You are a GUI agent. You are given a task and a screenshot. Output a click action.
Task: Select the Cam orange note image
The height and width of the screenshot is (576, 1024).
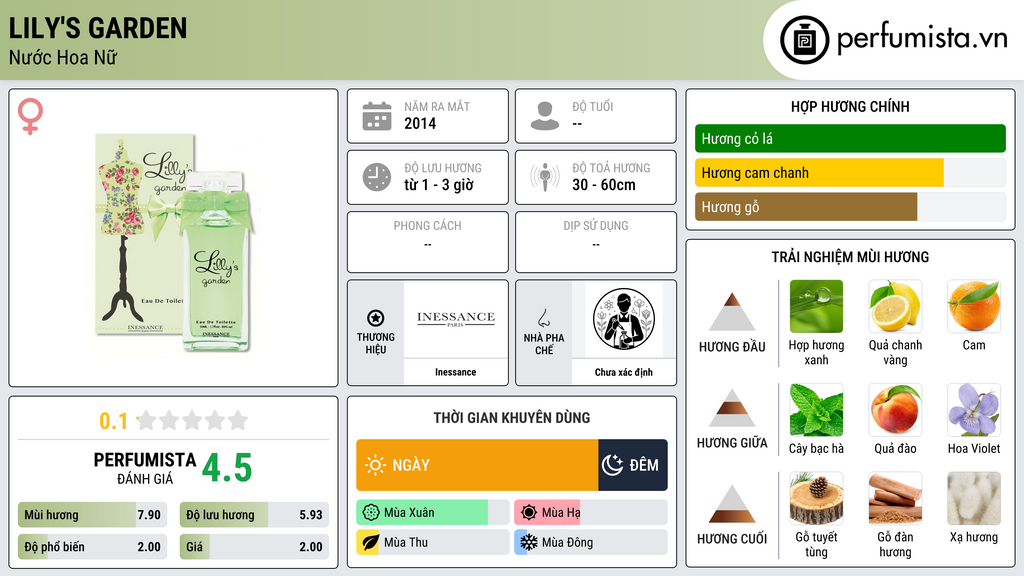(x=974, y=306)
